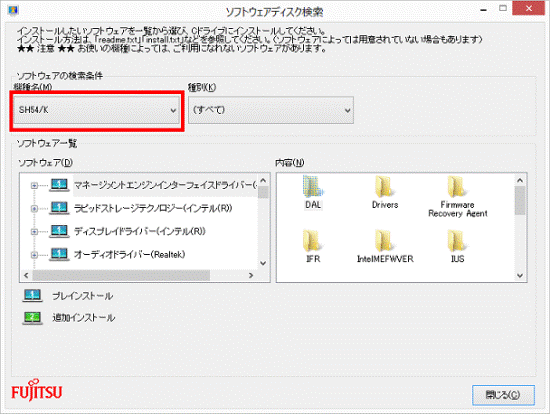Close the window with the red X

529,8
